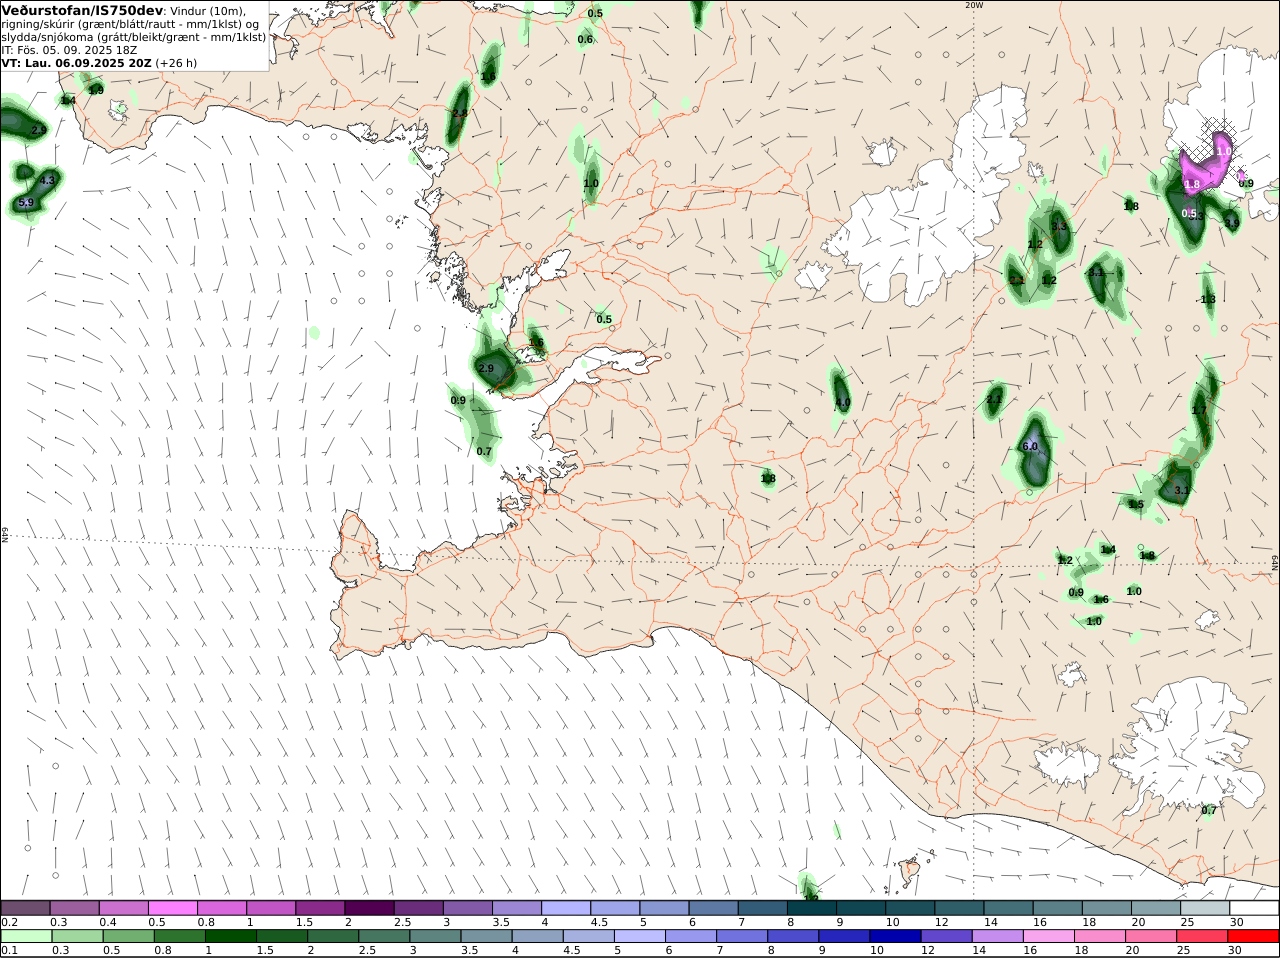The image size is (1280, 958).
Task: Pick the 1 darkest green swatch in the lower rain scale
Action: pos(230,936)
